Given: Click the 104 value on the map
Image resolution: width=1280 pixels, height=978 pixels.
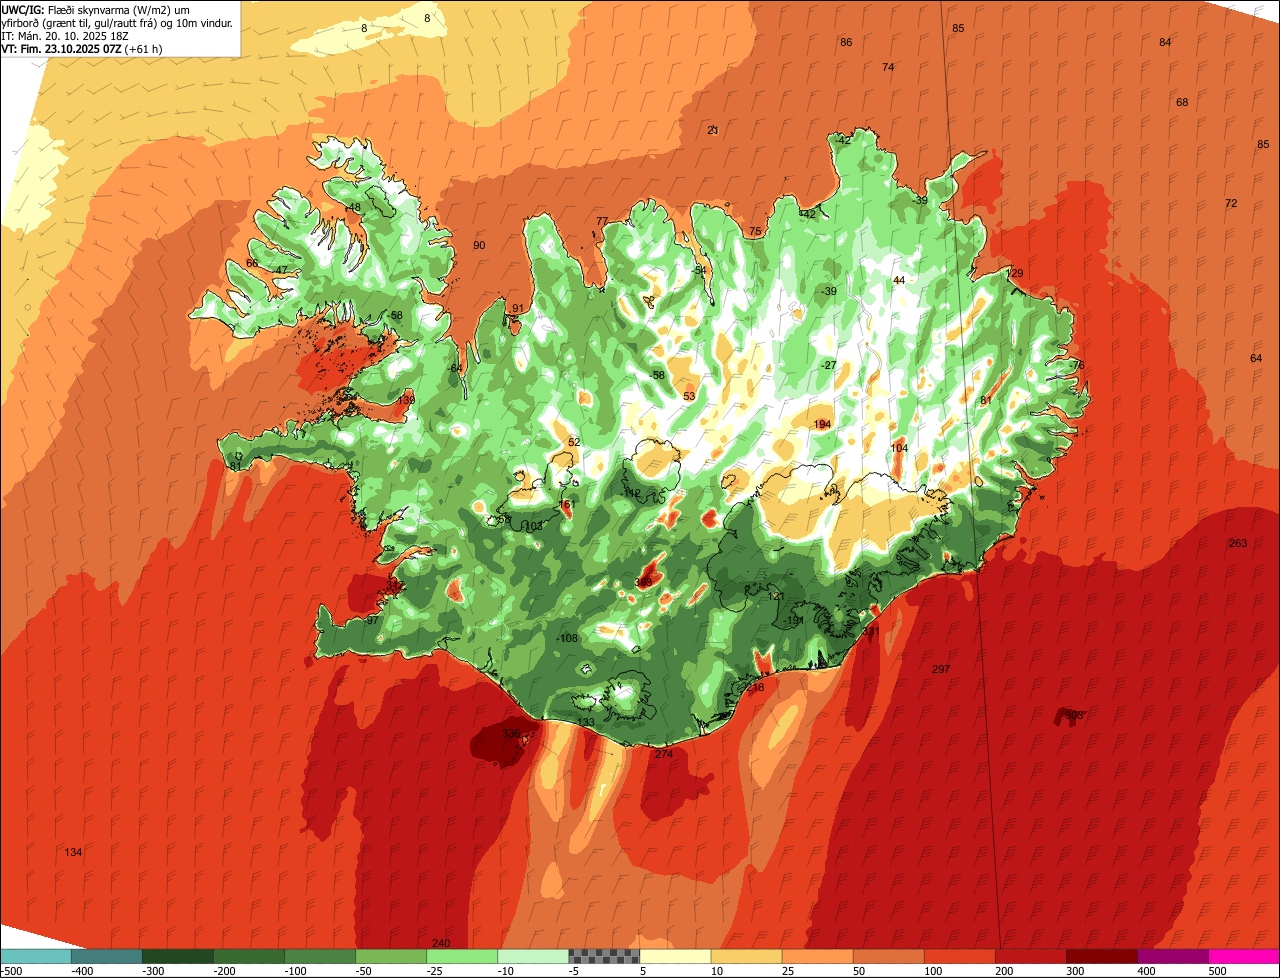Looking at the screenshot, I should 899,448.
